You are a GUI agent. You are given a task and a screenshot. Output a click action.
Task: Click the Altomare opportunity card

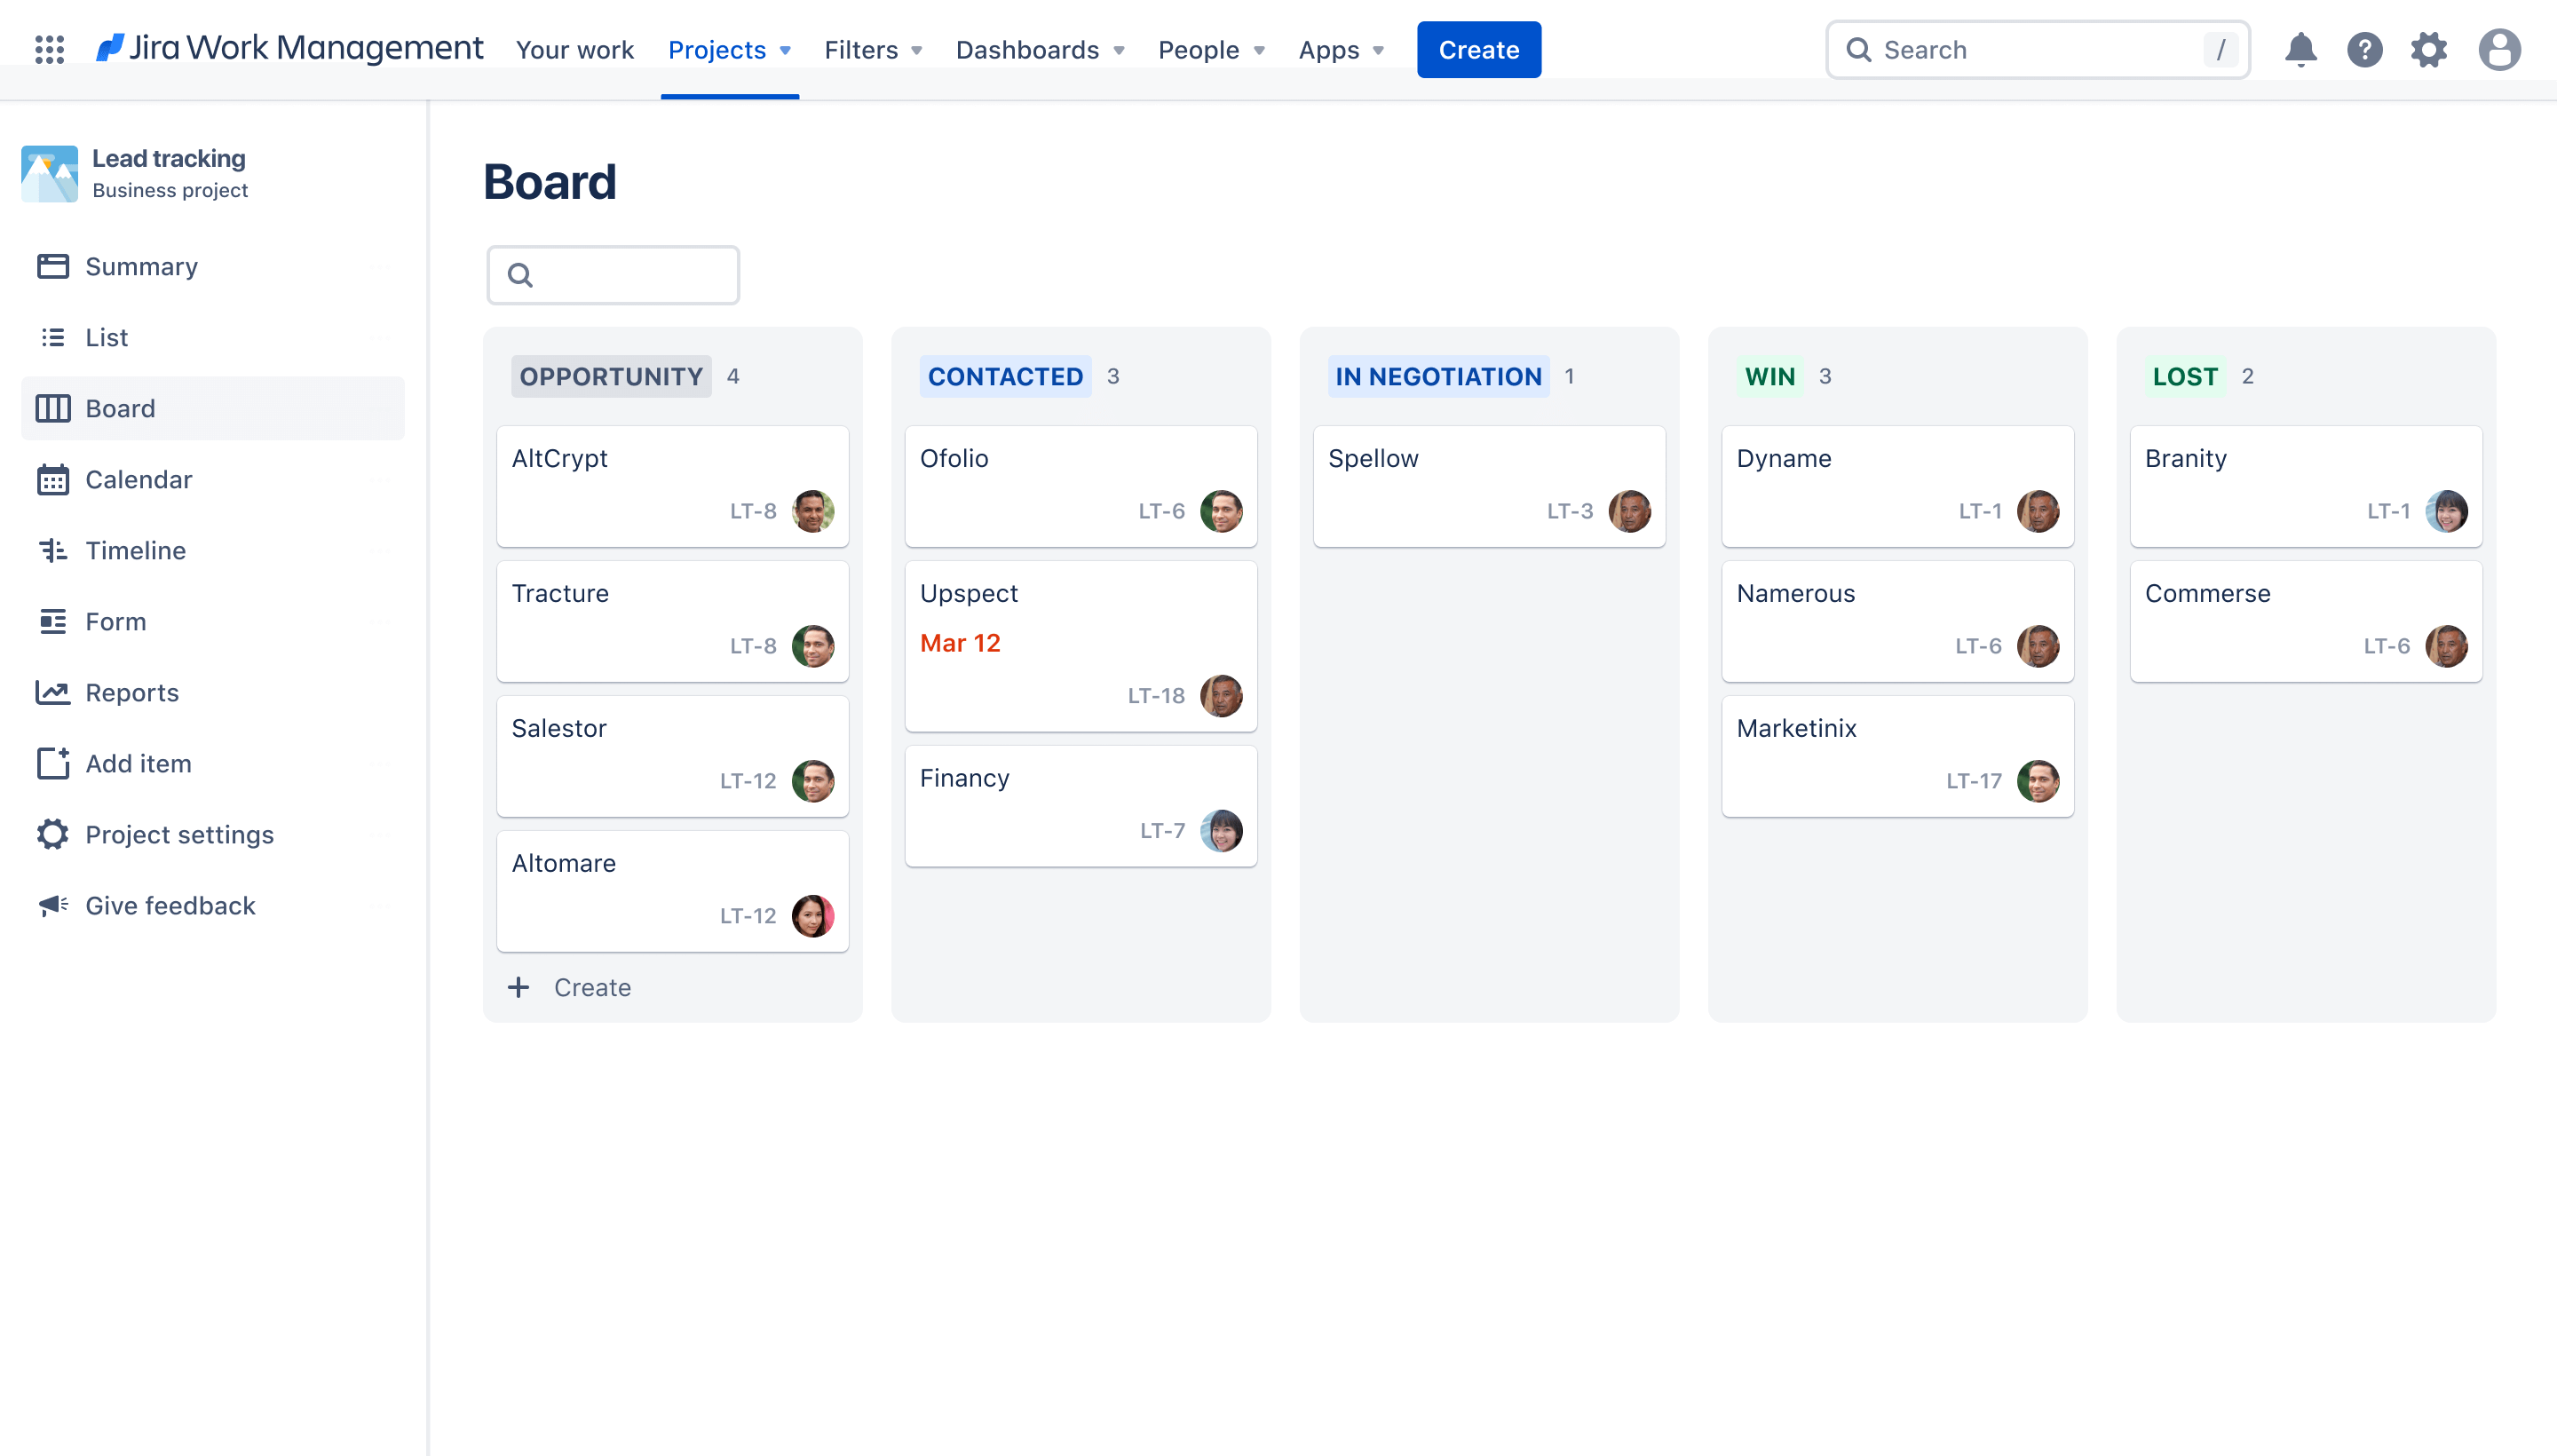pos(673,889)
